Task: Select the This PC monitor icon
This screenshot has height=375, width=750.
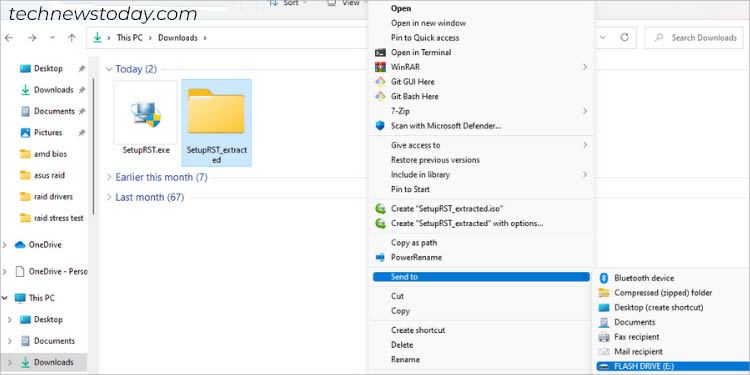Action: point(20,298)
